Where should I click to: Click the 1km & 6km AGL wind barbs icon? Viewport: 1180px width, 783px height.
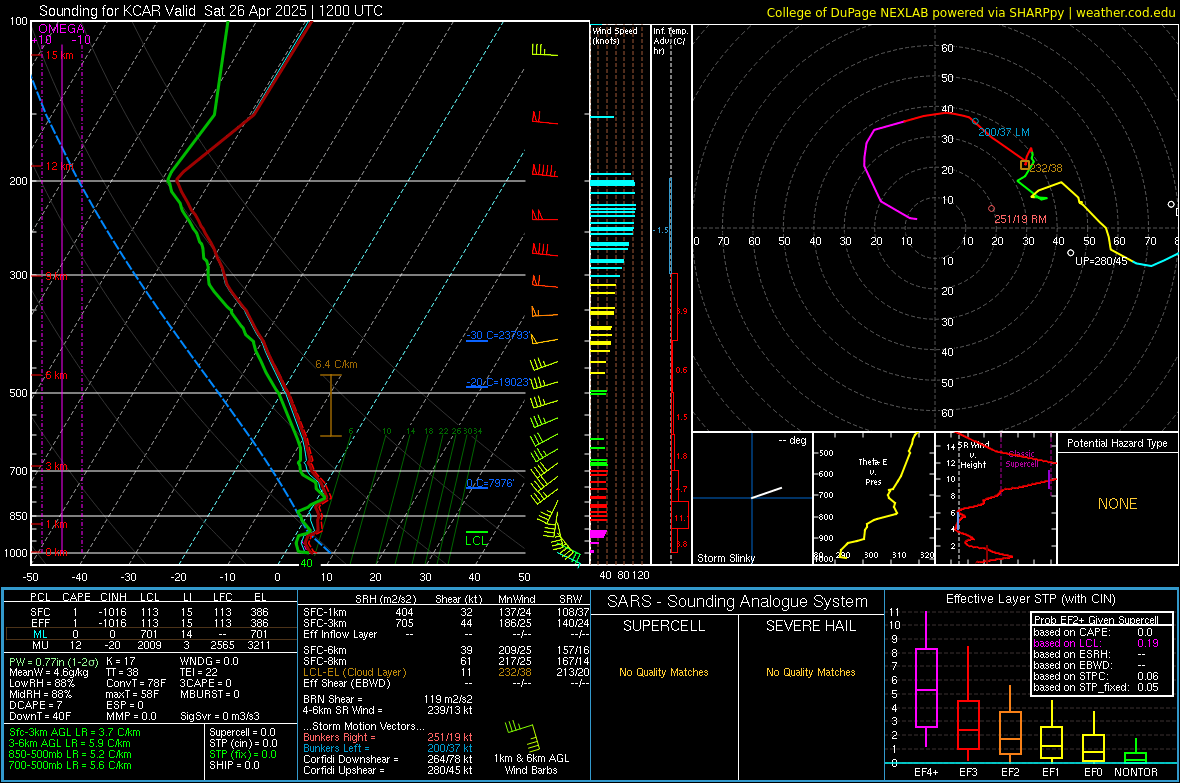(523, 735)
